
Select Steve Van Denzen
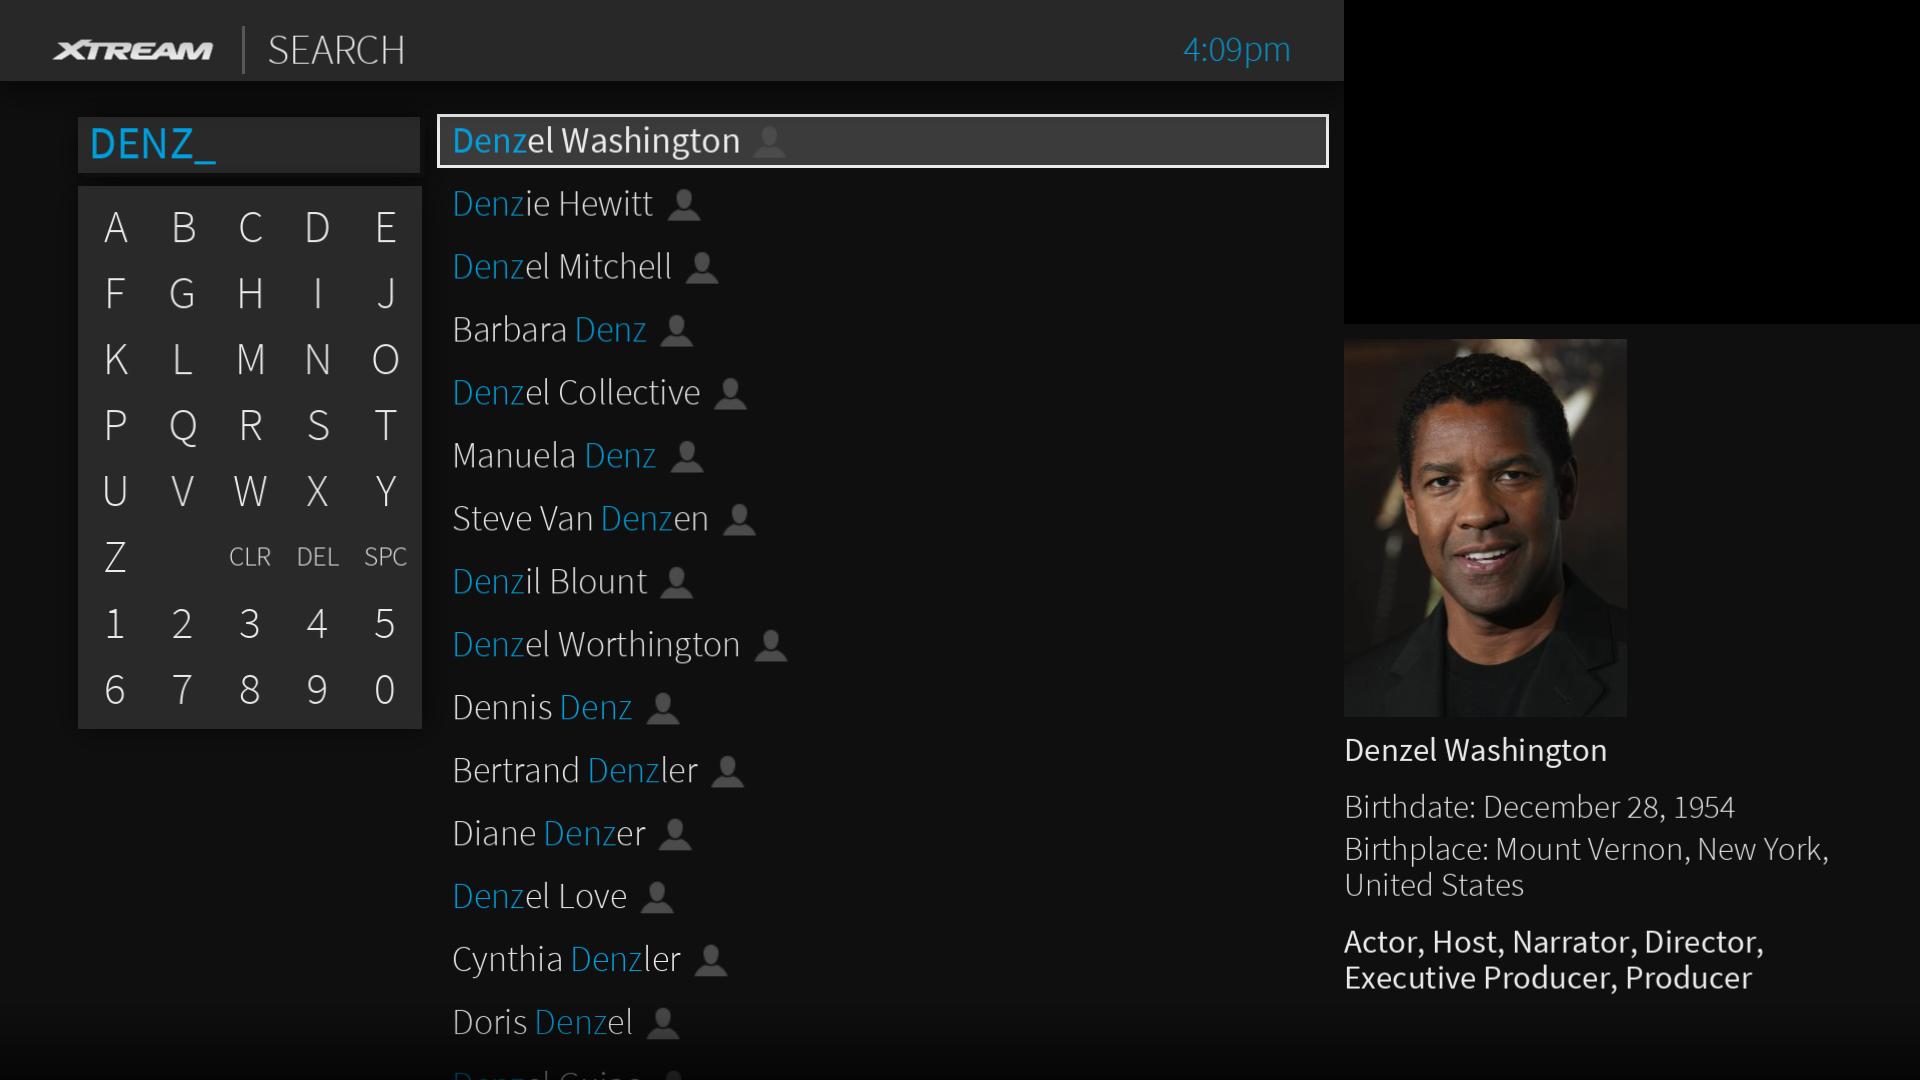coord(883,519)
